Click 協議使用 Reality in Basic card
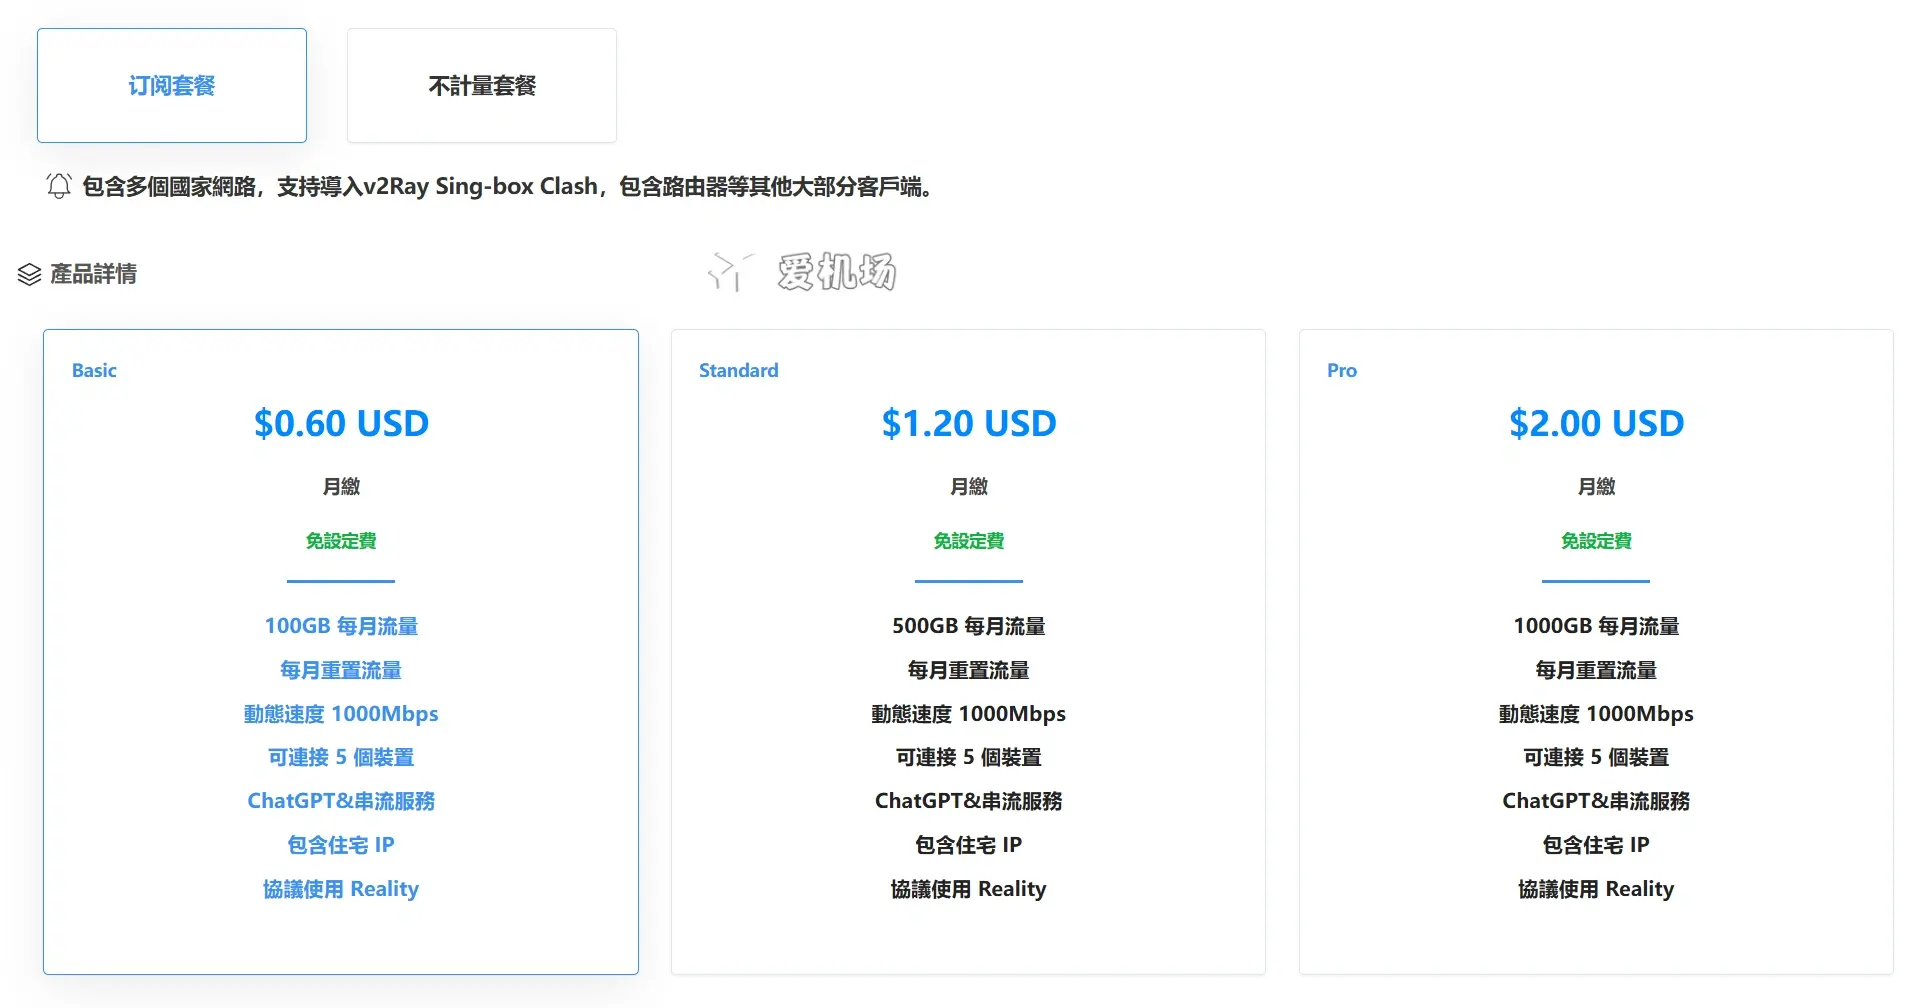This screenshot has width=1932, height=1008. point(341,889)
